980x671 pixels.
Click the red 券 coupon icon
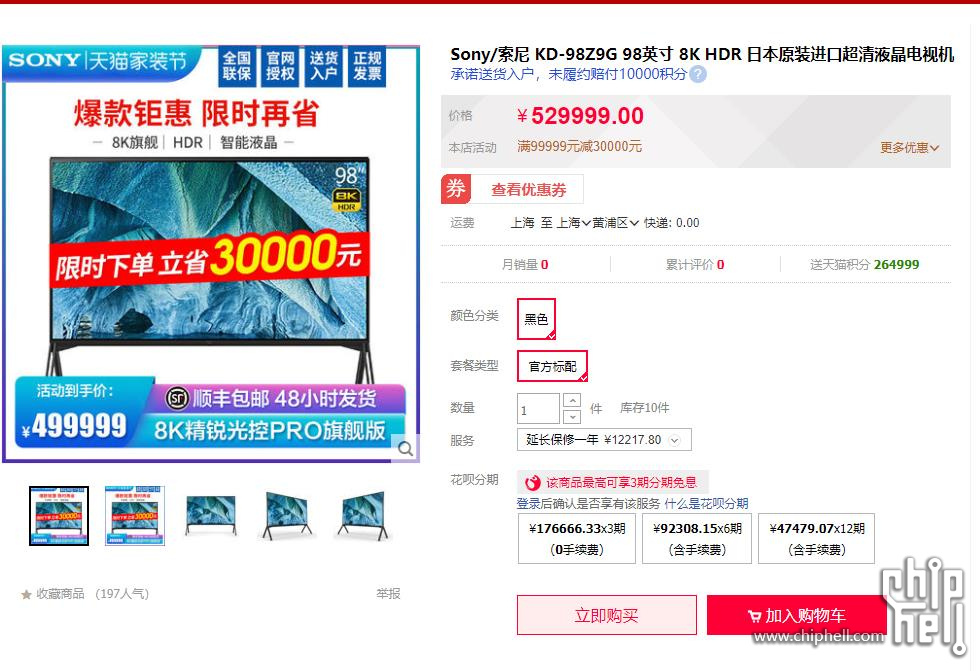click(456, 189)
